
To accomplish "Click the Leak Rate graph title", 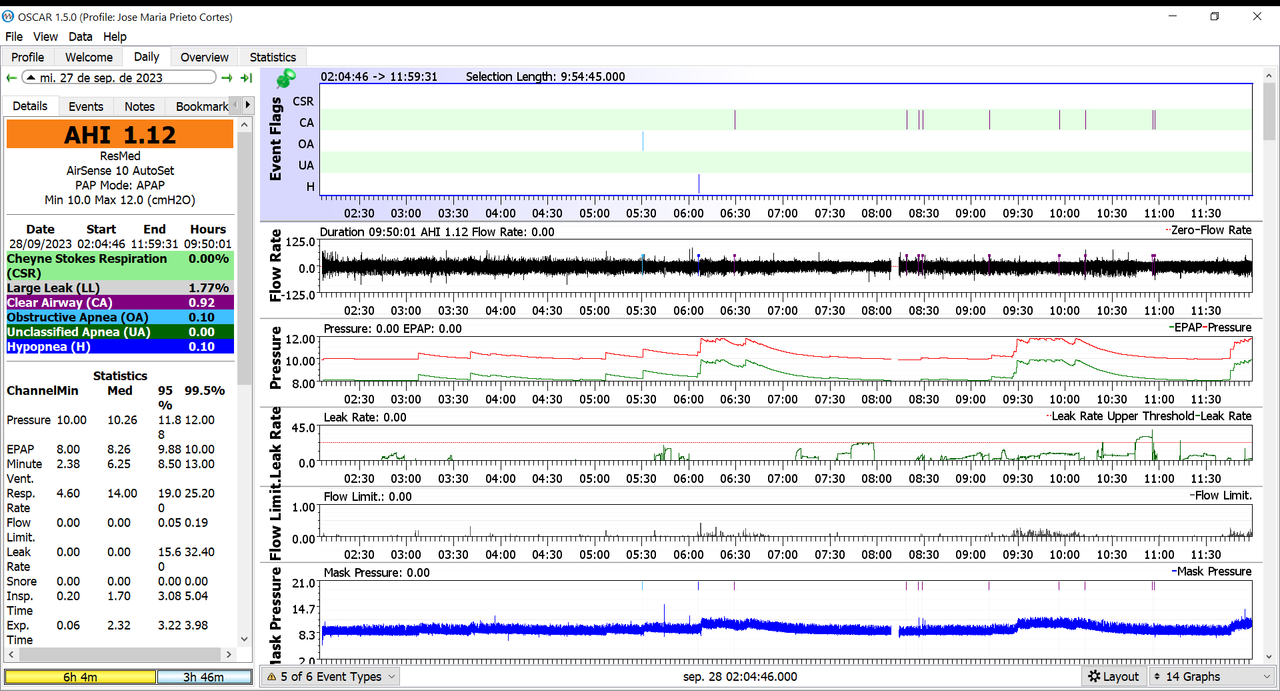I will click(x=278, y=439).
